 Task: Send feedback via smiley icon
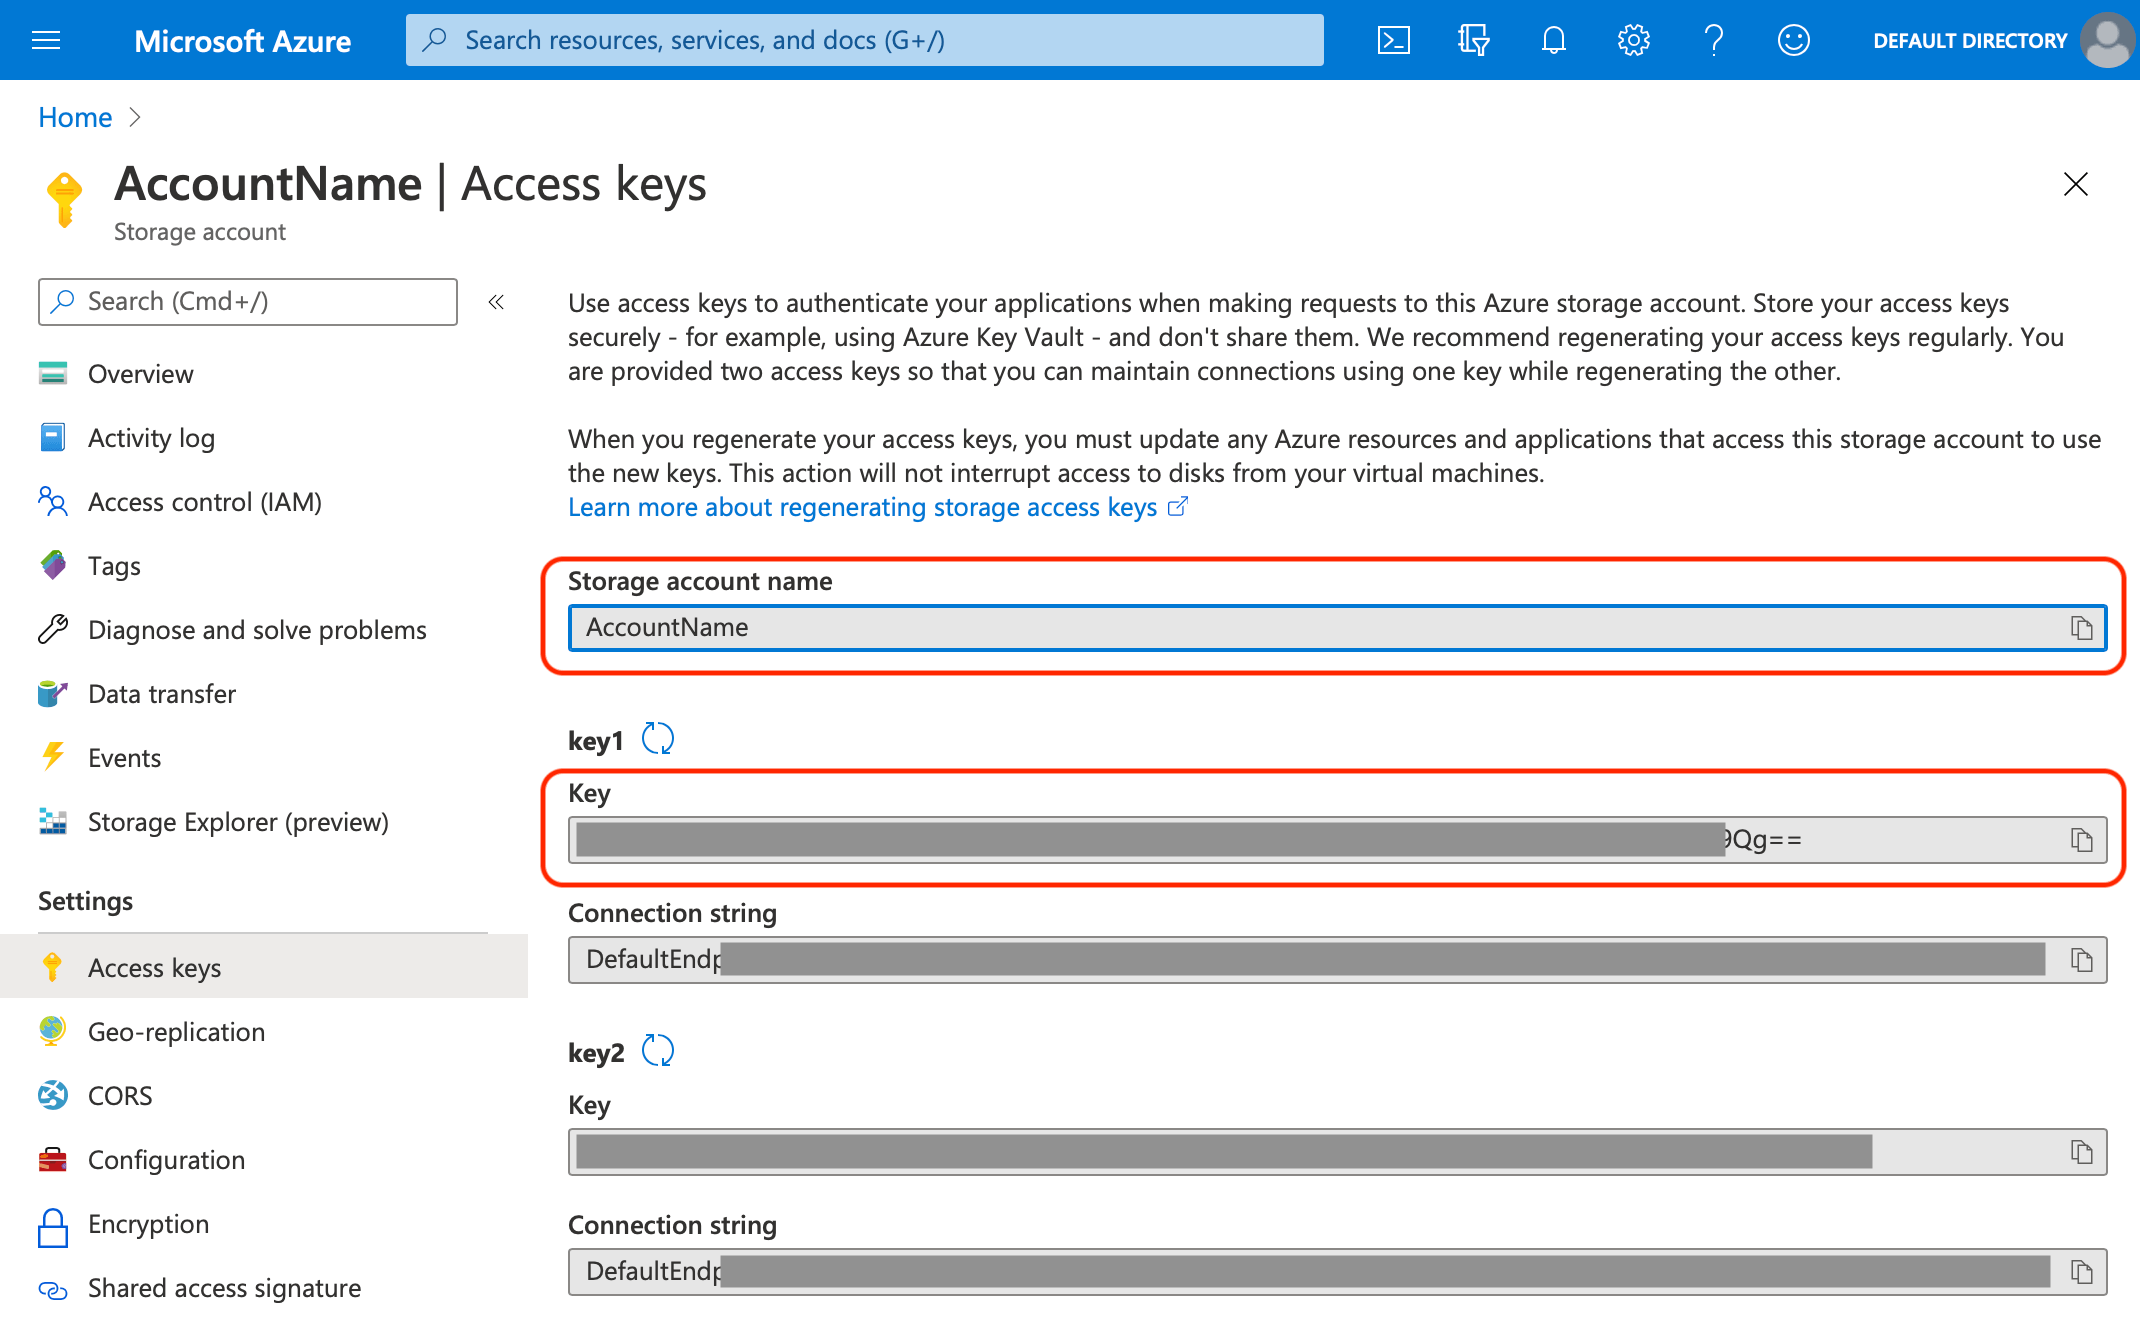pyautogui.click(x=1794, y=40)
